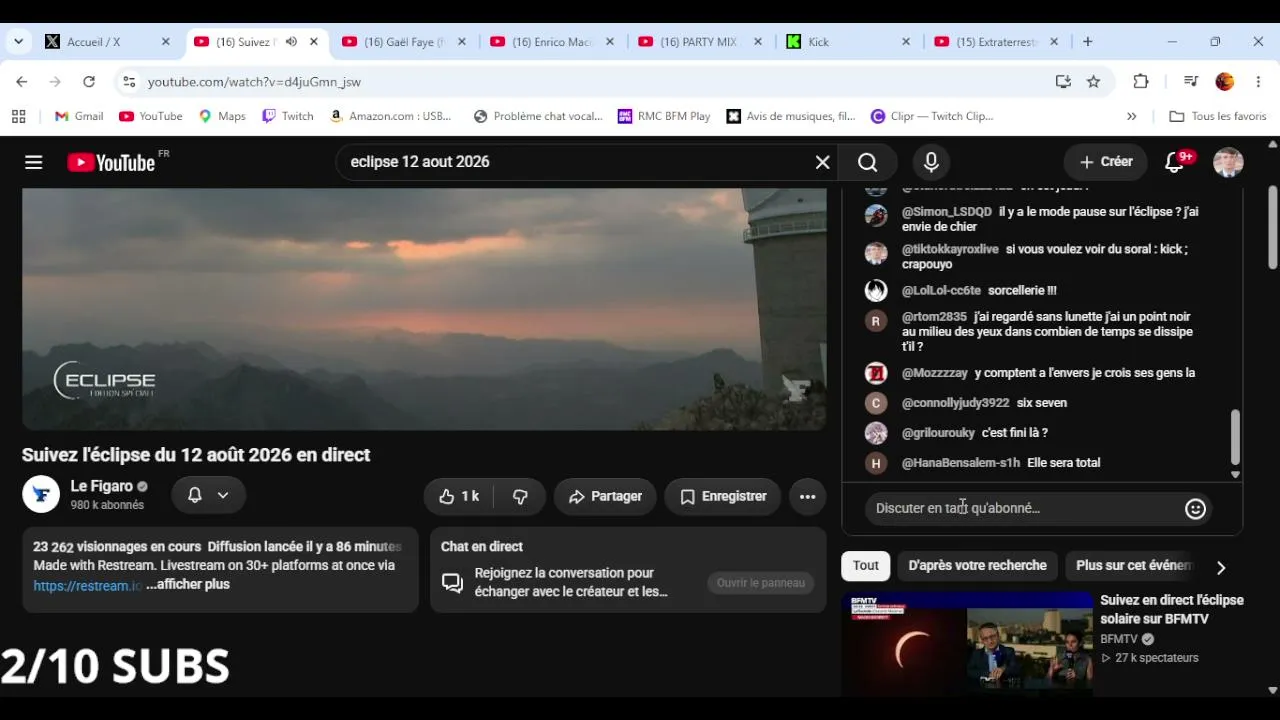Open the Chrome profile avatar

1225,82
